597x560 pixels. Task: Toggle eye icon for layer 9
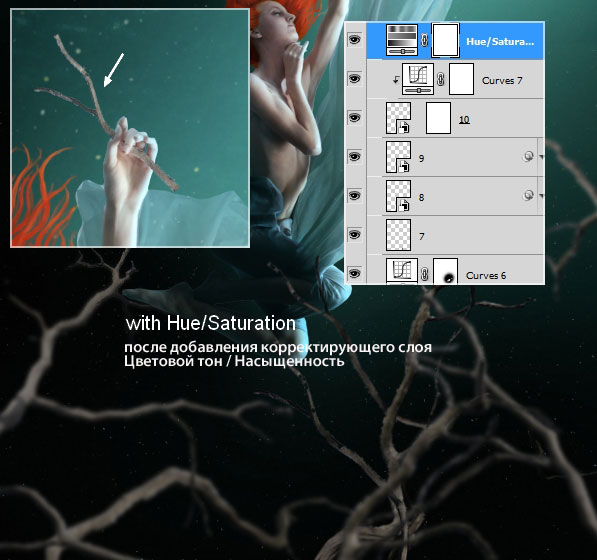tap(354, 156)
